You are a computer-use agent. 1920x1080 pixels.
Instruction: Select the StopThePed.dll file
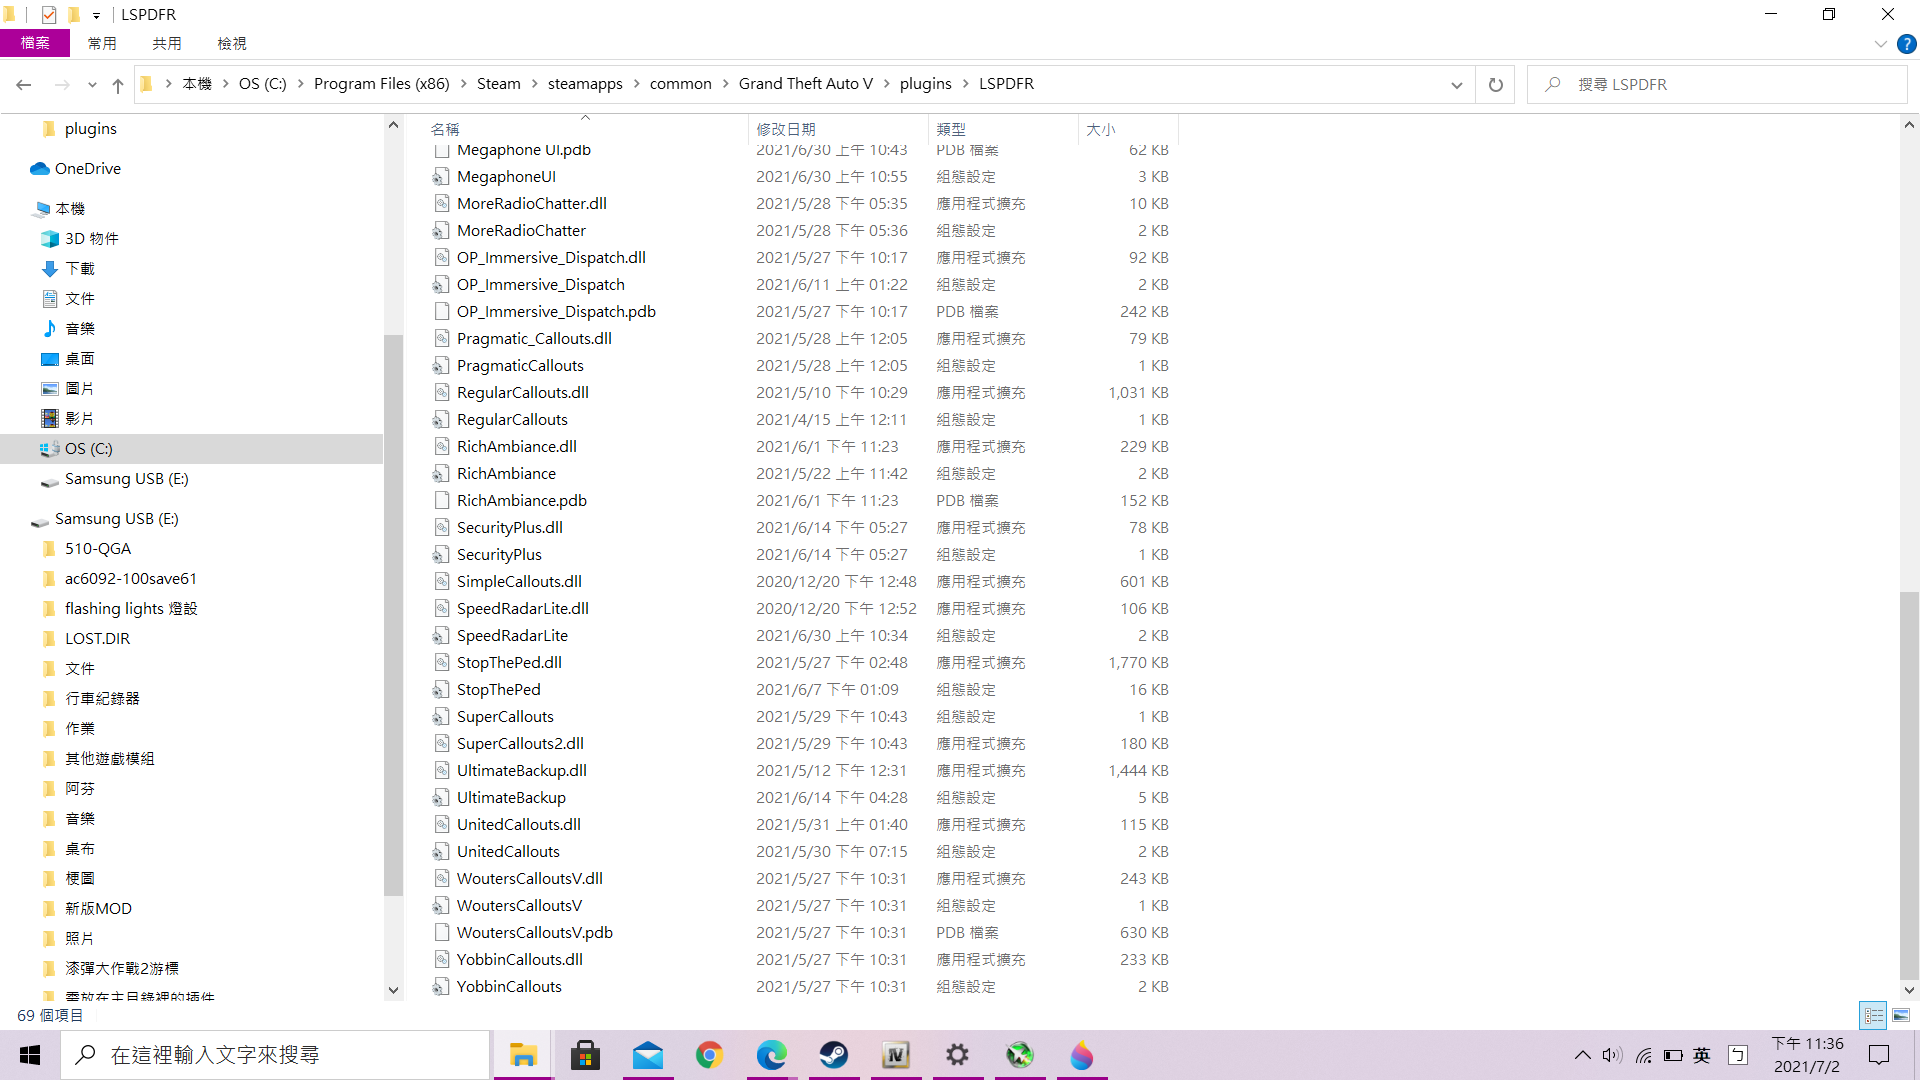pyautogui.click(x=509, y=662)
